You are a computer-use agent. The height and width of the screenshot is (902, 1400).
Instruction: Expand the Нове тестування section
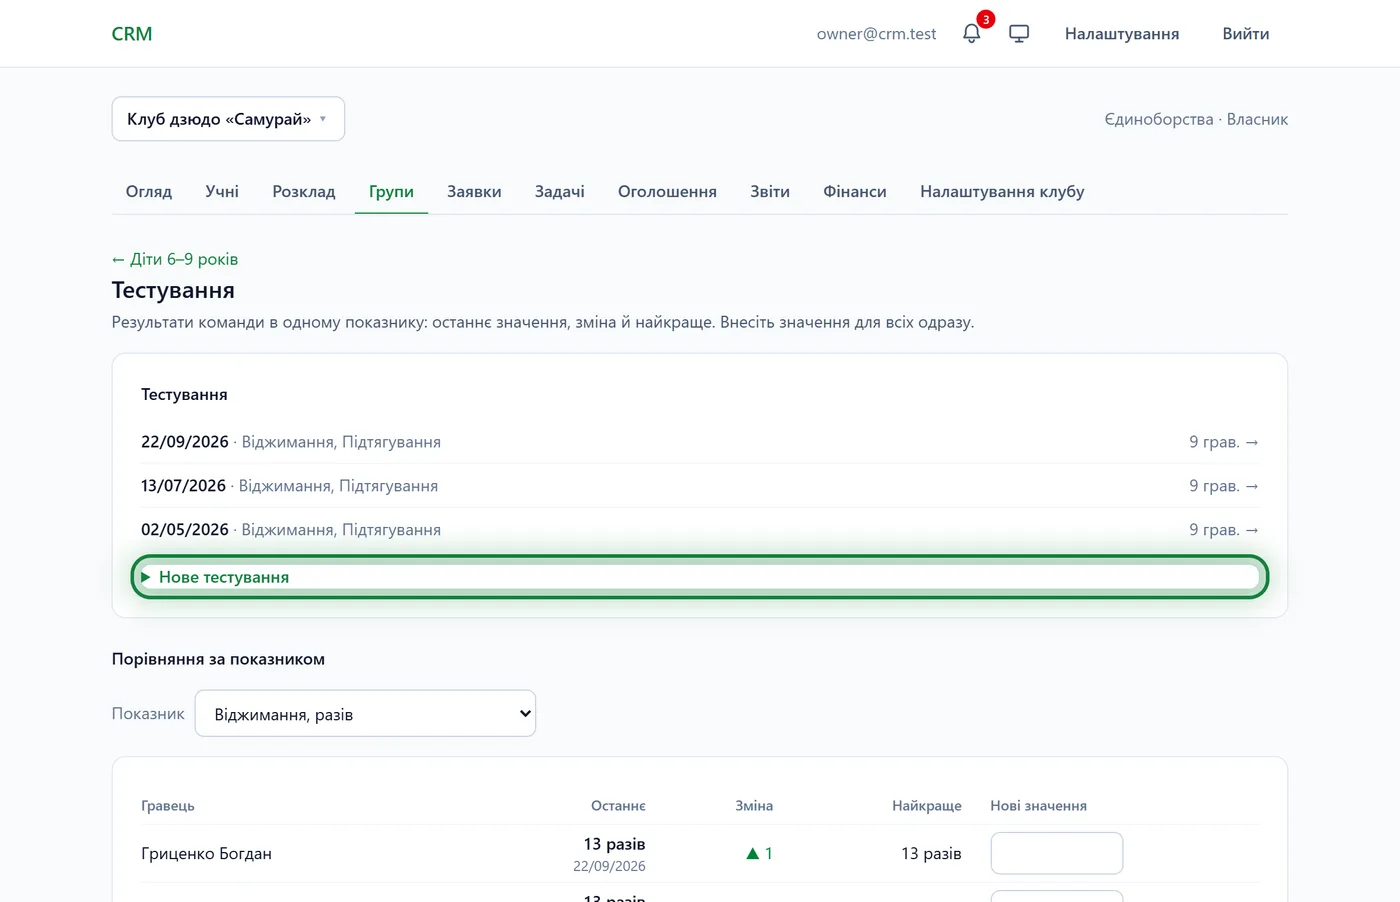point(700,577)
